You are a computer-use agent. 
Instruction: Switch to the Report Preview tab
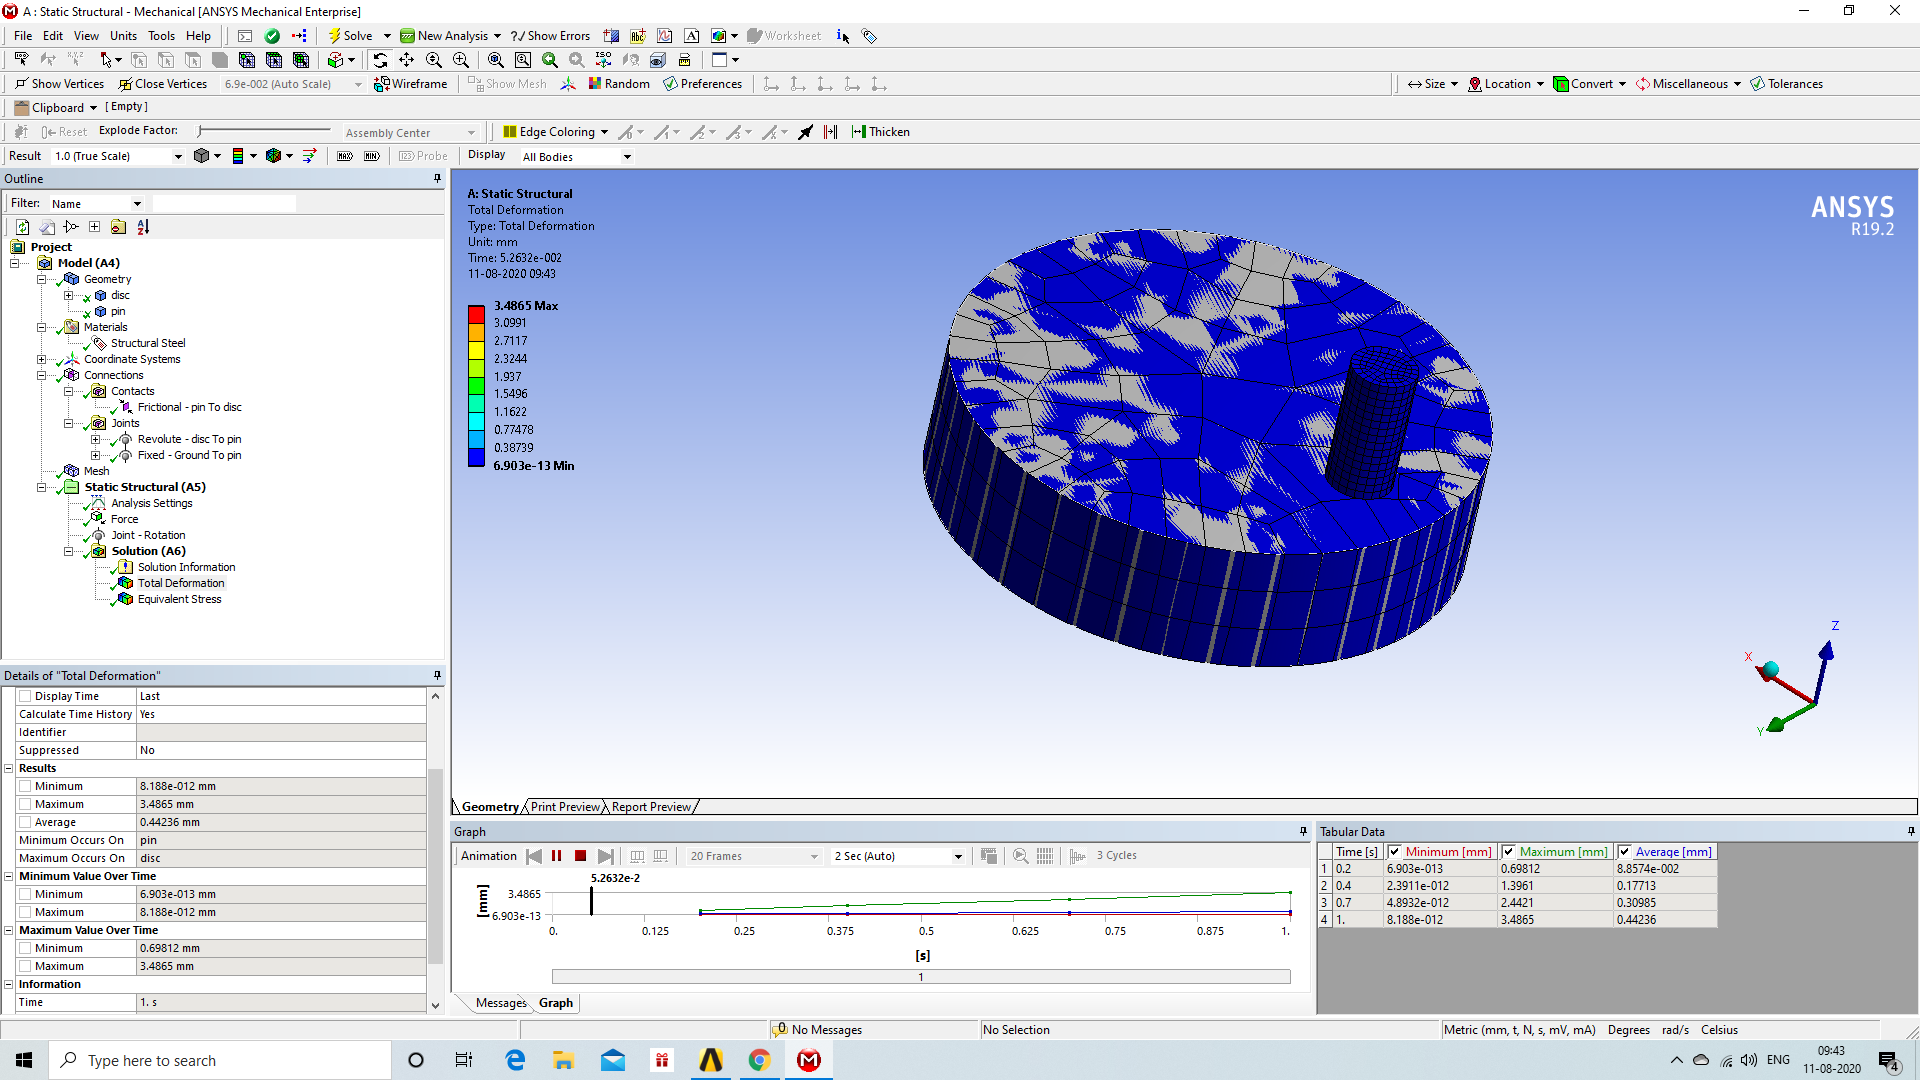point(651,807)
